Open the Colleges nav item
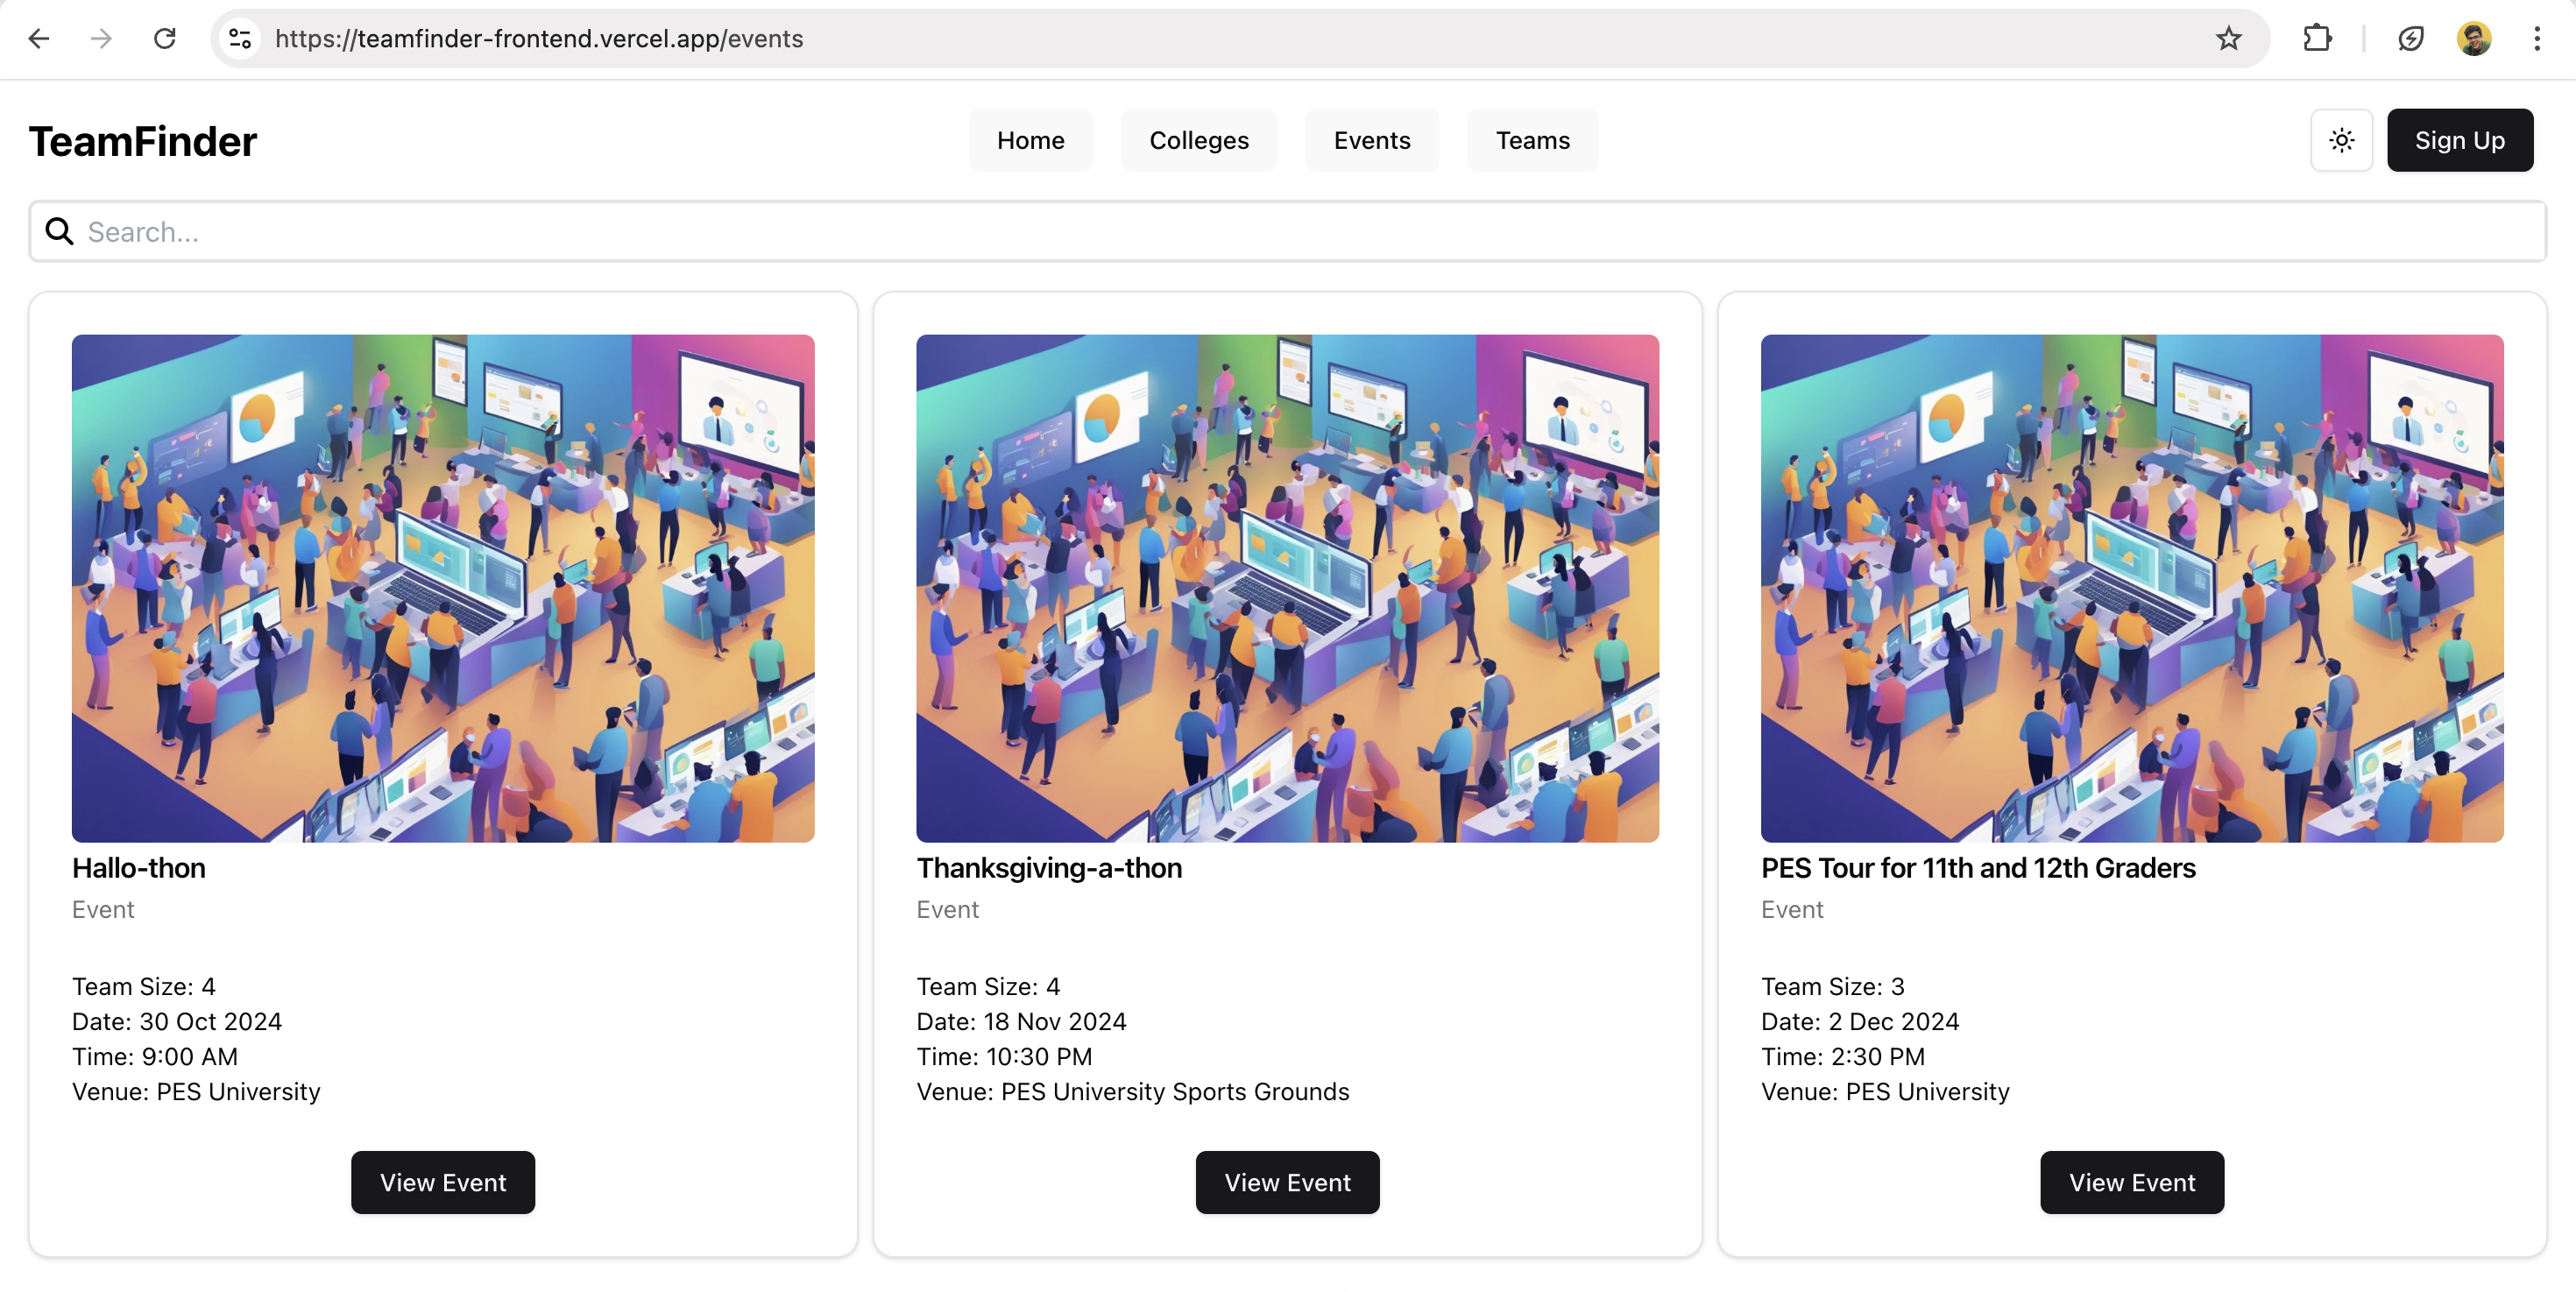The image size is (2576, 1292). (x=1198, y=140)
